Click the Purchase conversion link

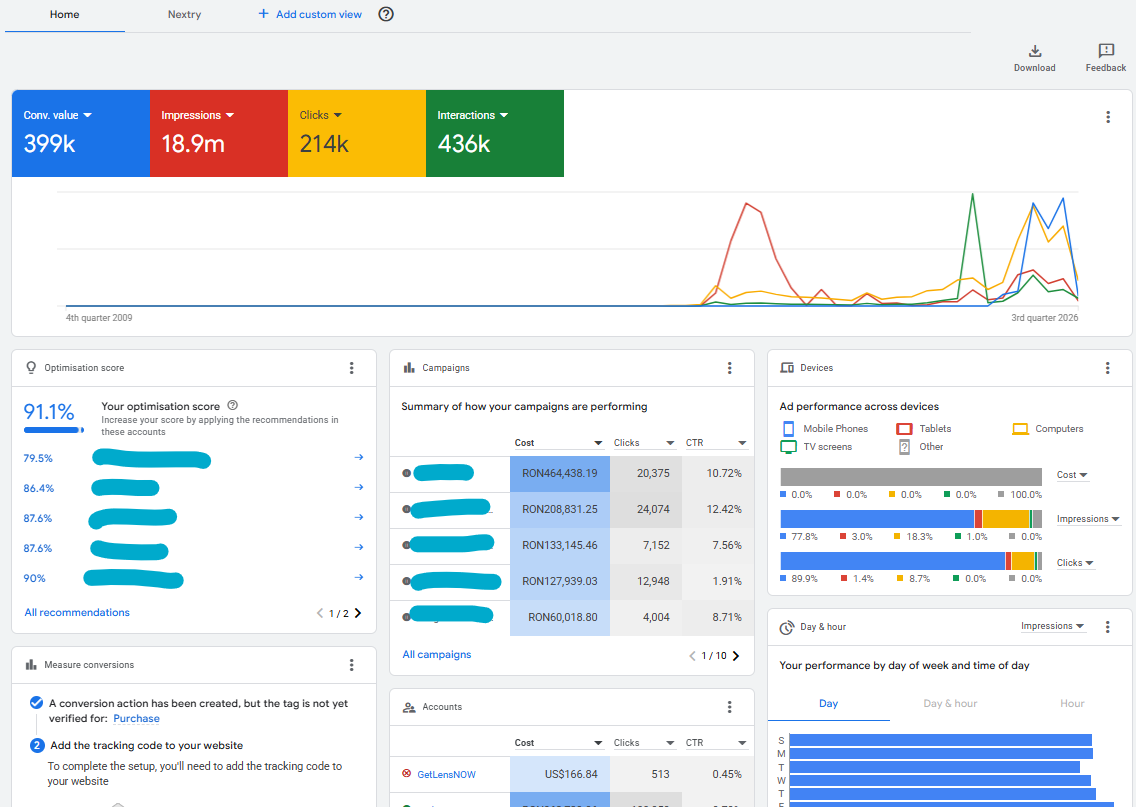[136, 719]
